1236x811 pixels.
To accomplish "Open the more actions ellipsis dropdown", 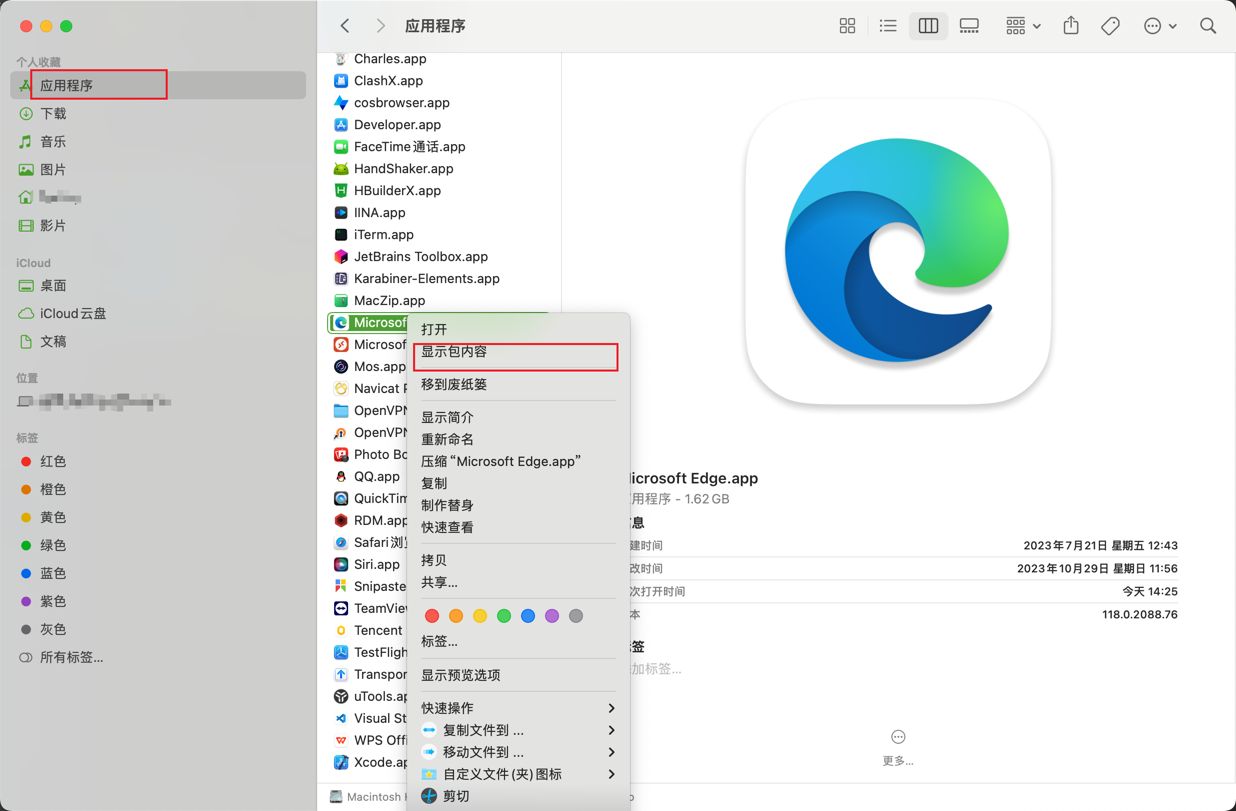I will [1159, 26].
